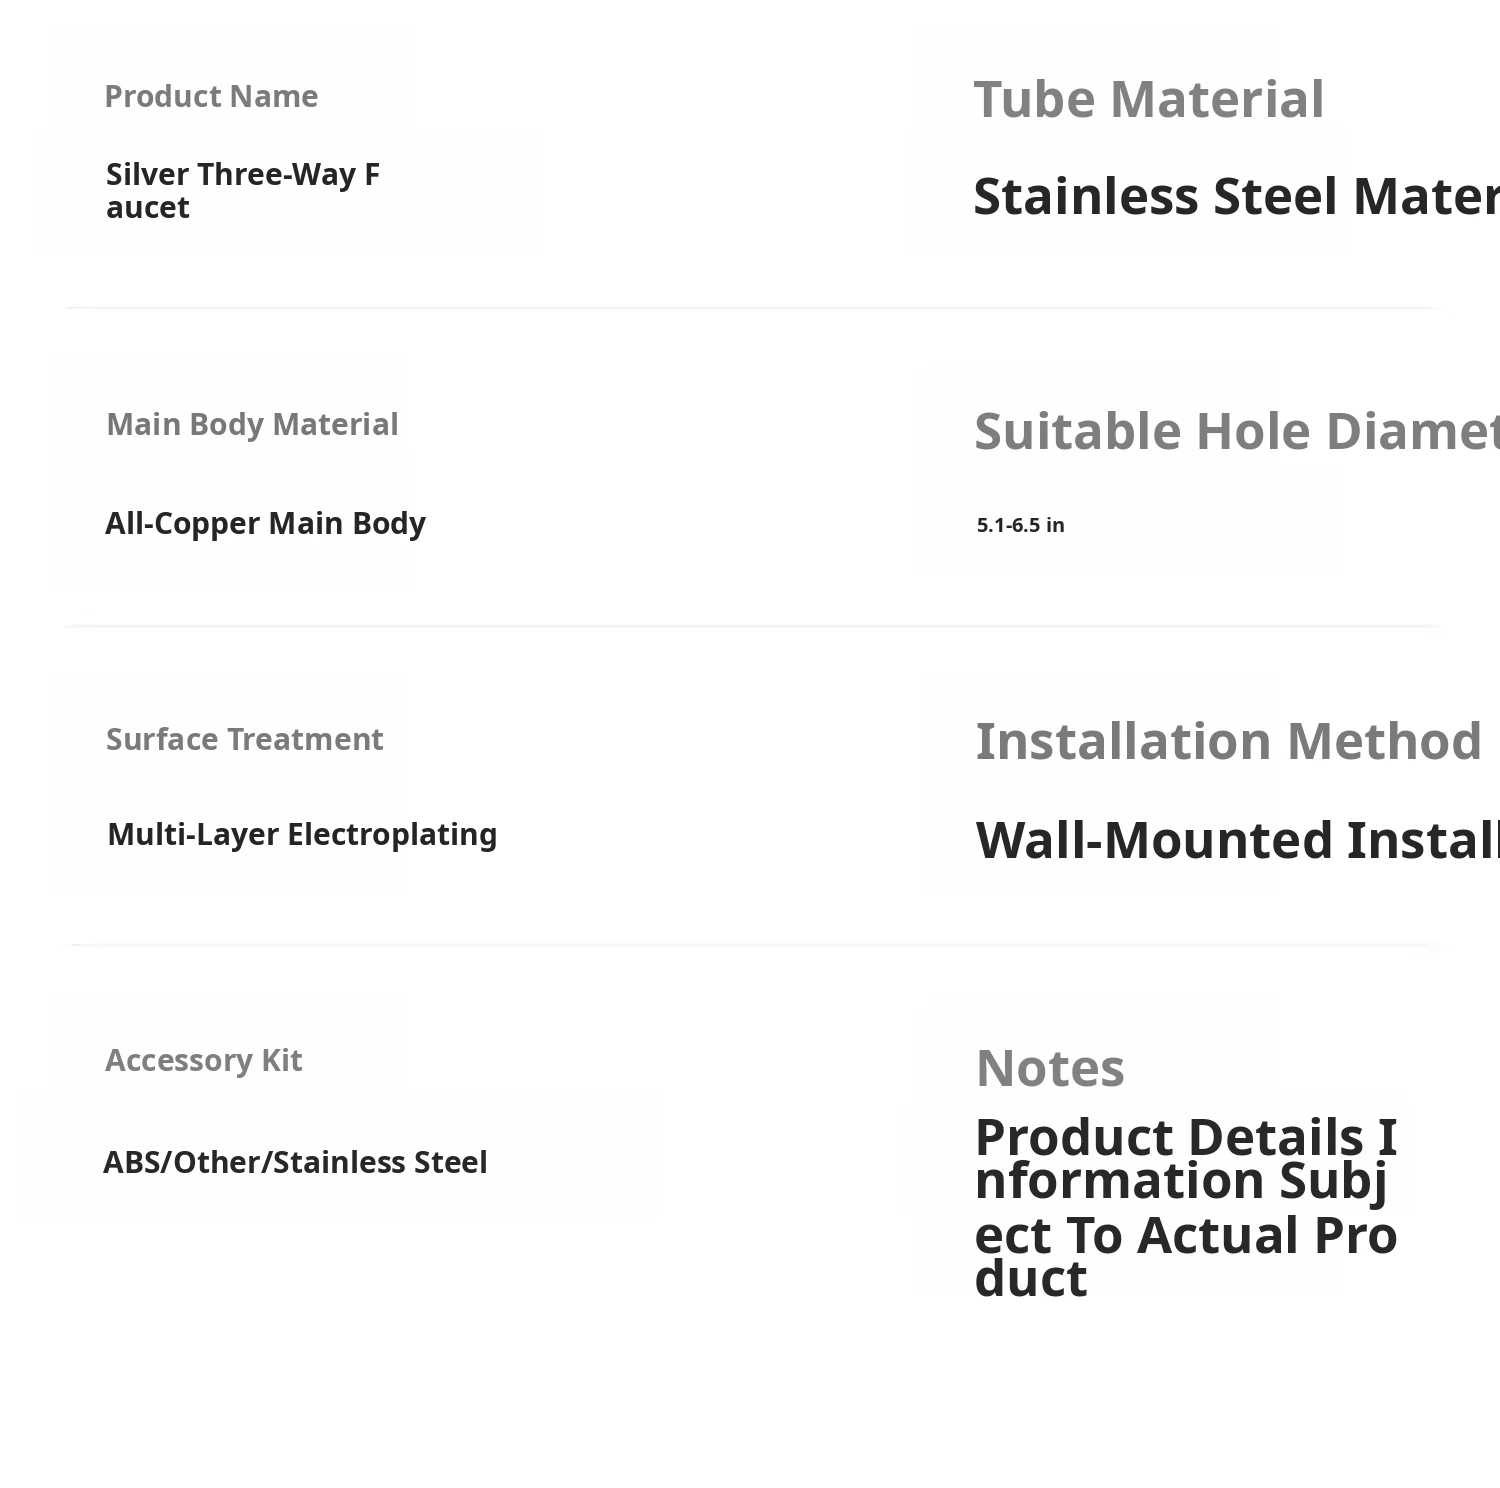Click the divider line below Surface Treatment row

click(752, 944)
